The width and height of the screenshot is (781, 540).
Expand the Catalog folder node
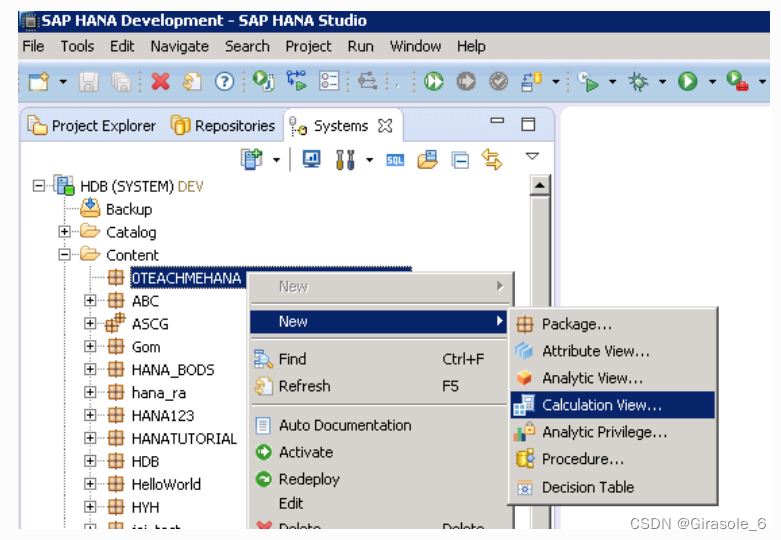(64, 231)
